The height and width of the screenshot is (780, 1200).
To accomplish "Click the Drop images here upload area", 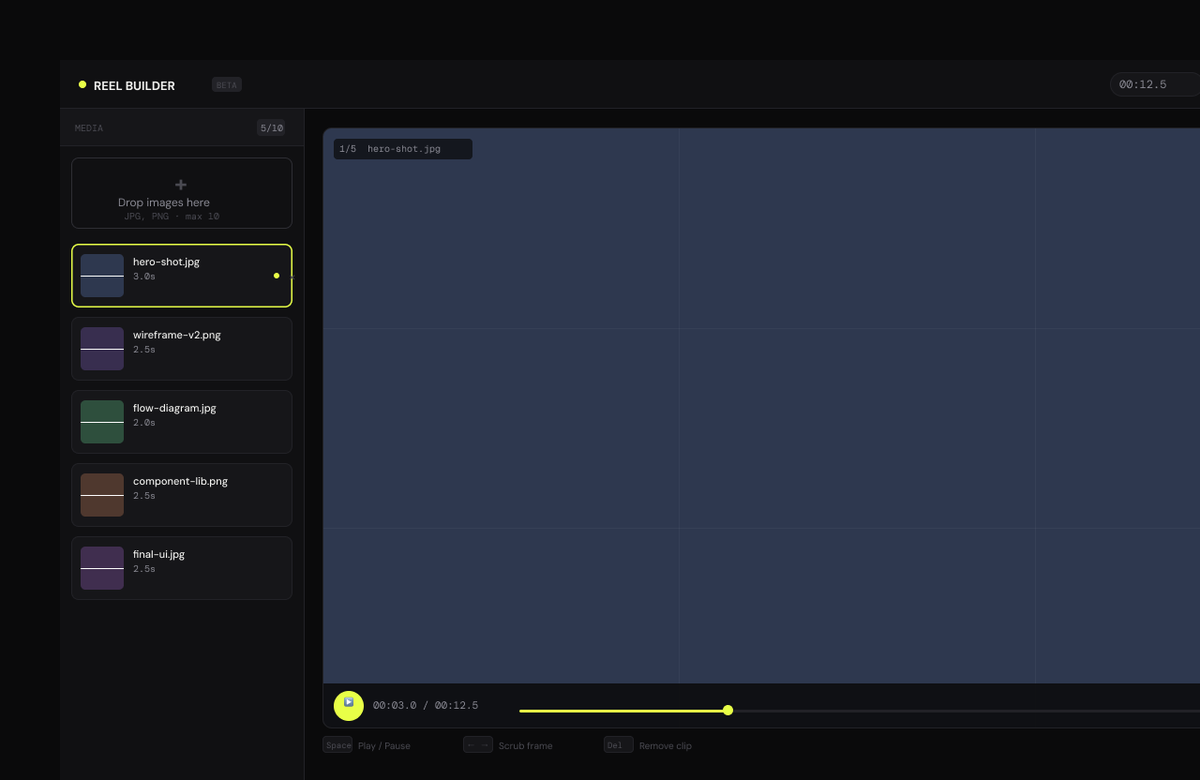I will point(182,193).
